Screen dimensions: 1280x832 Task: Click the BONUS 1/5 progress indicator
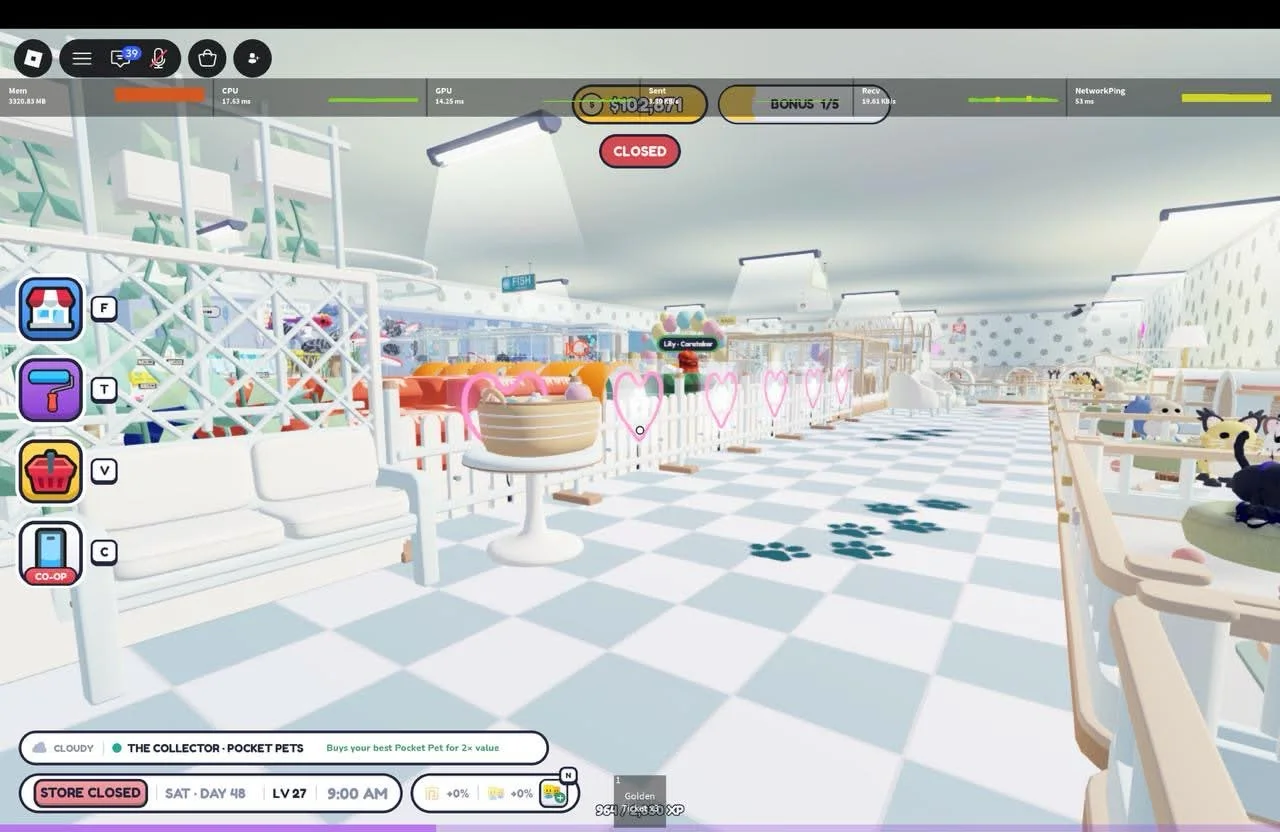point(804,104)
